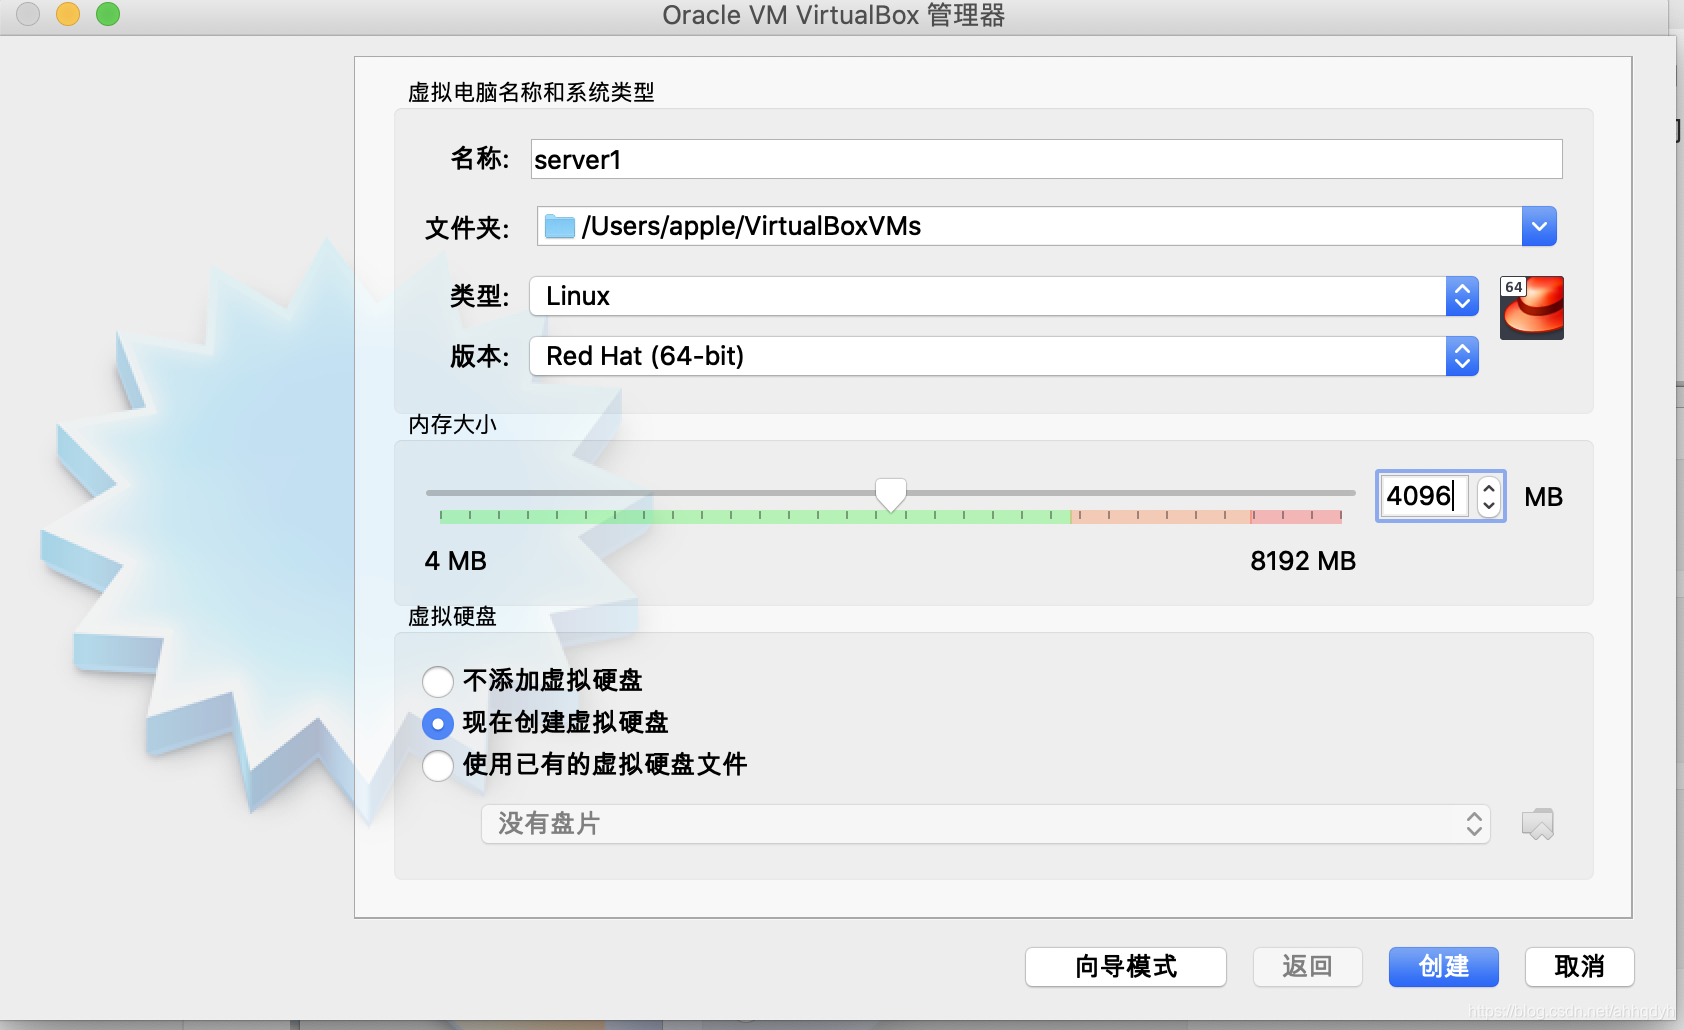Screen dimensions: 1684x1030
Task: Click the browse virtual disk file icon
Action: 1538,824
